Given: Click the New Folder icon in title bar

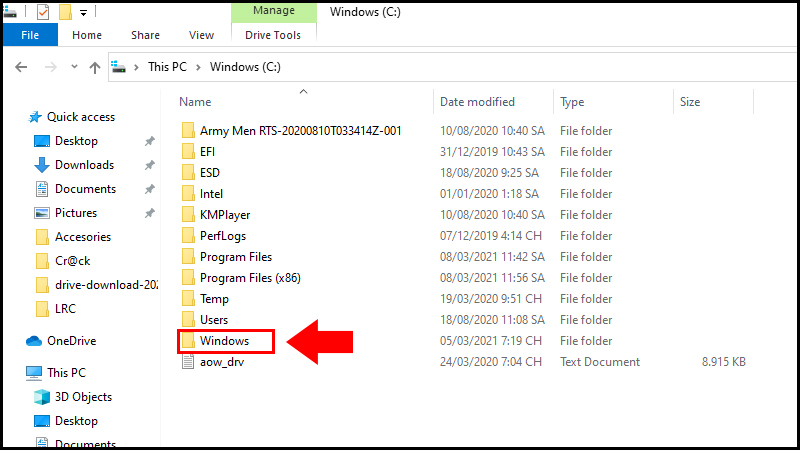Looking at the screenshot, I should click(x=65, y=12).
